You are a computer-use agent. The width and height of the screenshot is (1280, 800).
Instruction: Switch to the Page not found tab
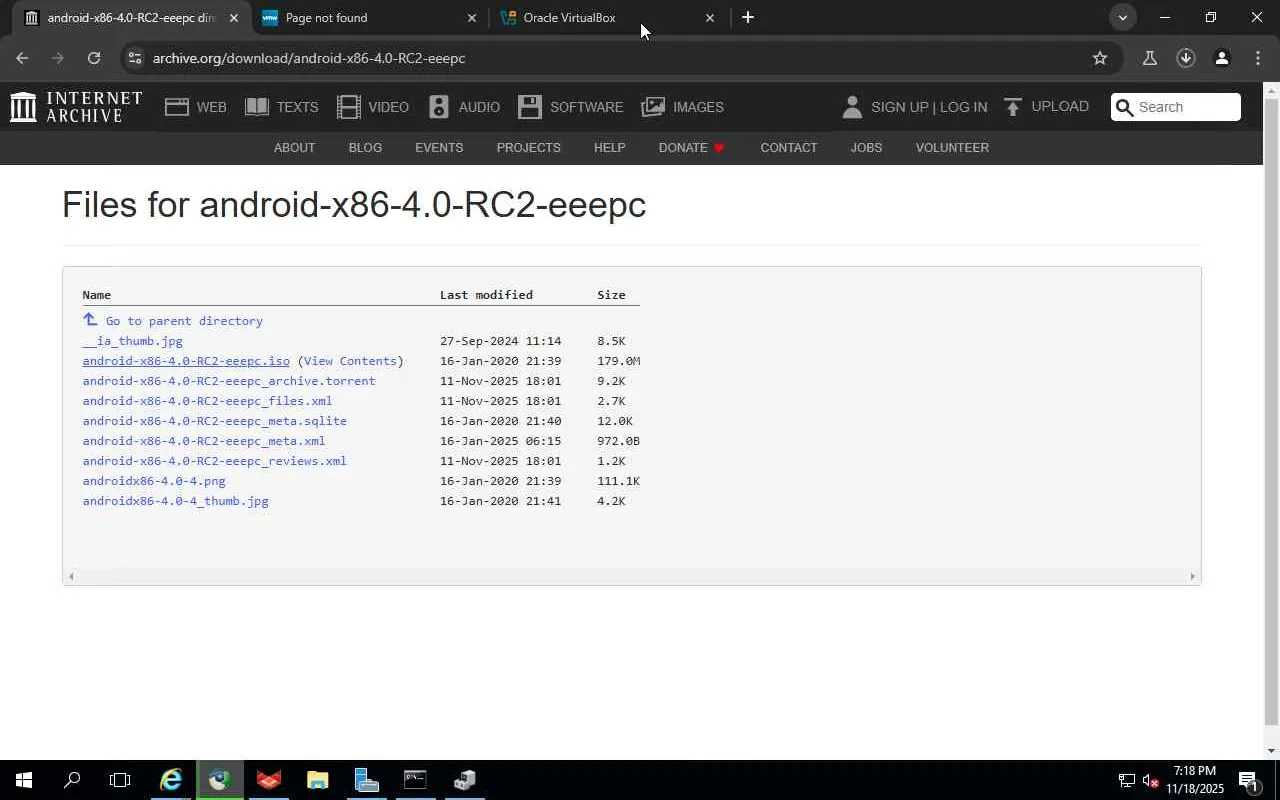click(370, 17)
